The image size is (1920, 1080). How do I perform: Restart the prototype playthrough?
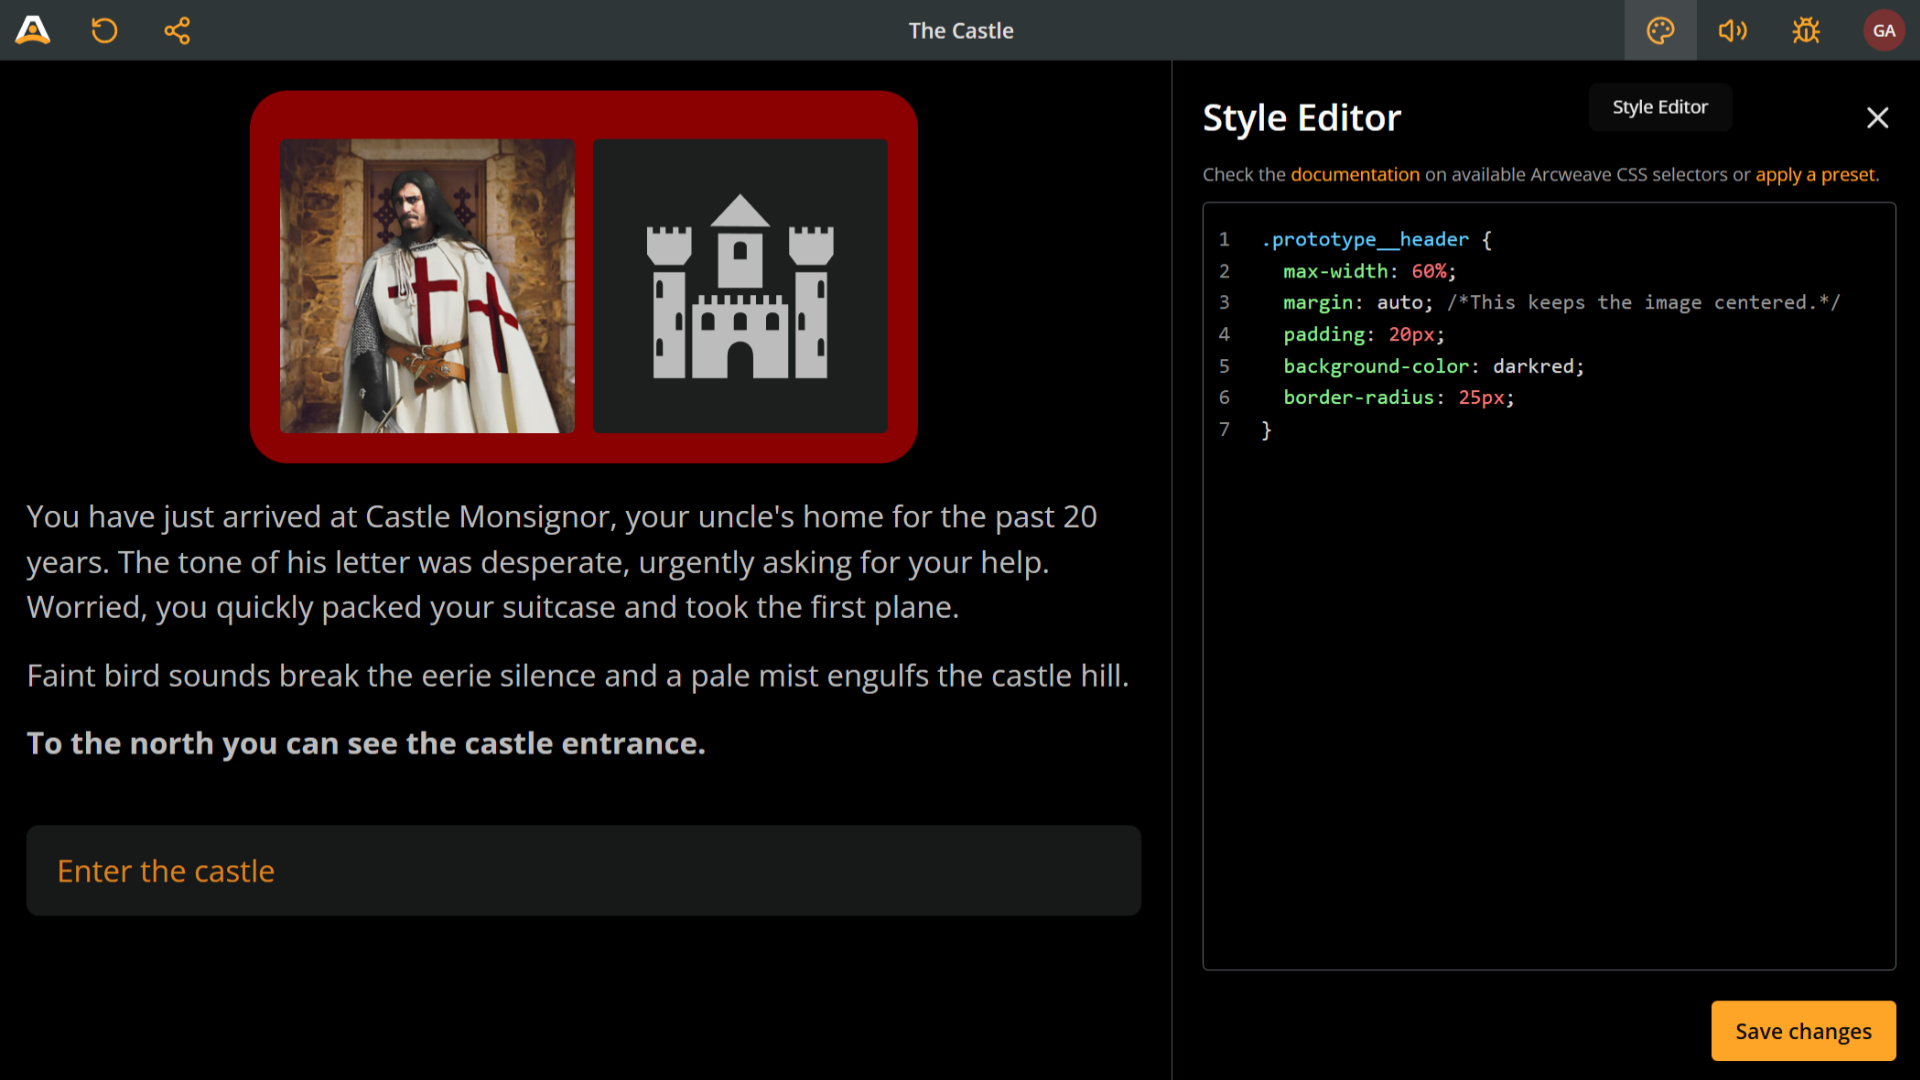(x=104, y=30)
